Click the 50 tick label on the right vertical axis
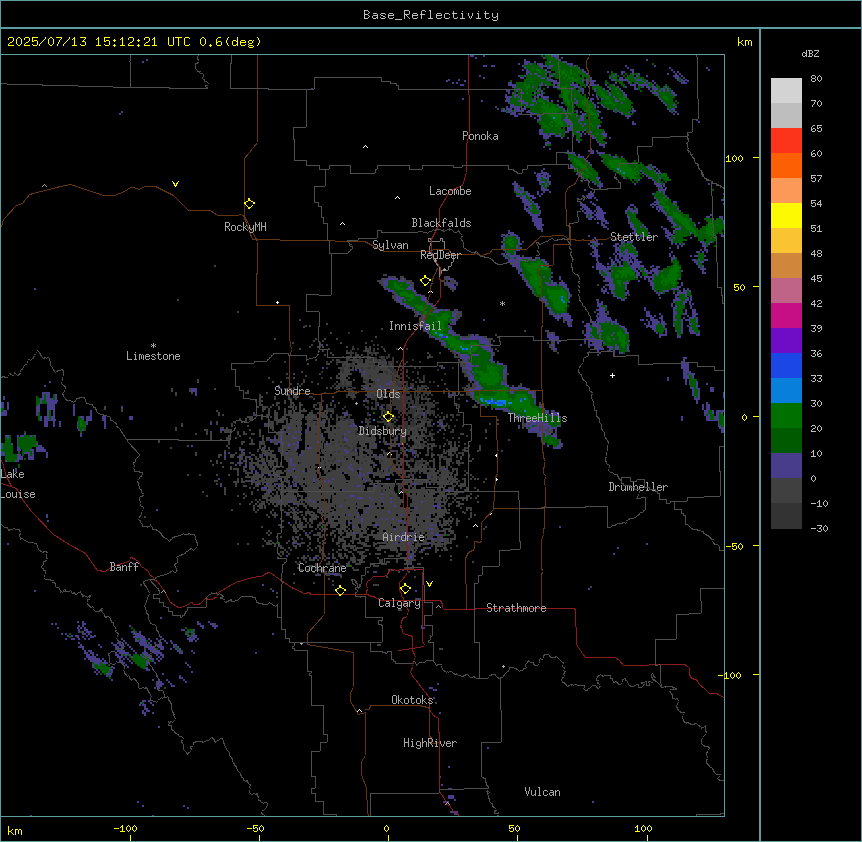Screen dimensions: 862x842 739,287
